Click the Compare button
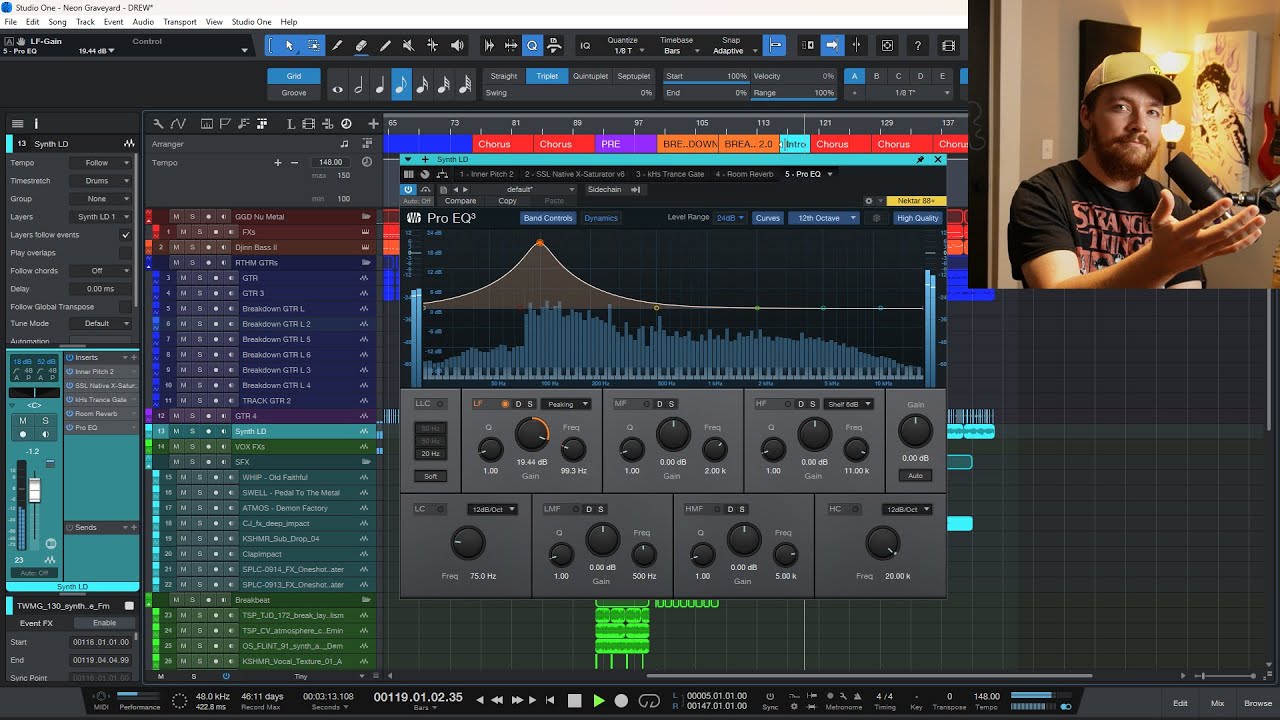The width and height of the screenshot is (1280, 720). click(x=460, y=201)
